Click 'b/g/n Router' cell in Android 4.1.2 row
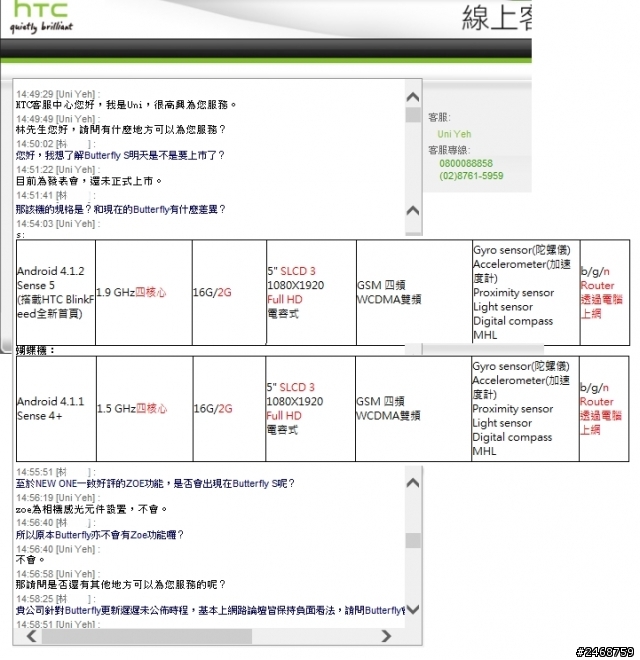This screenshot has width=640, height=660. click(605, 293)
